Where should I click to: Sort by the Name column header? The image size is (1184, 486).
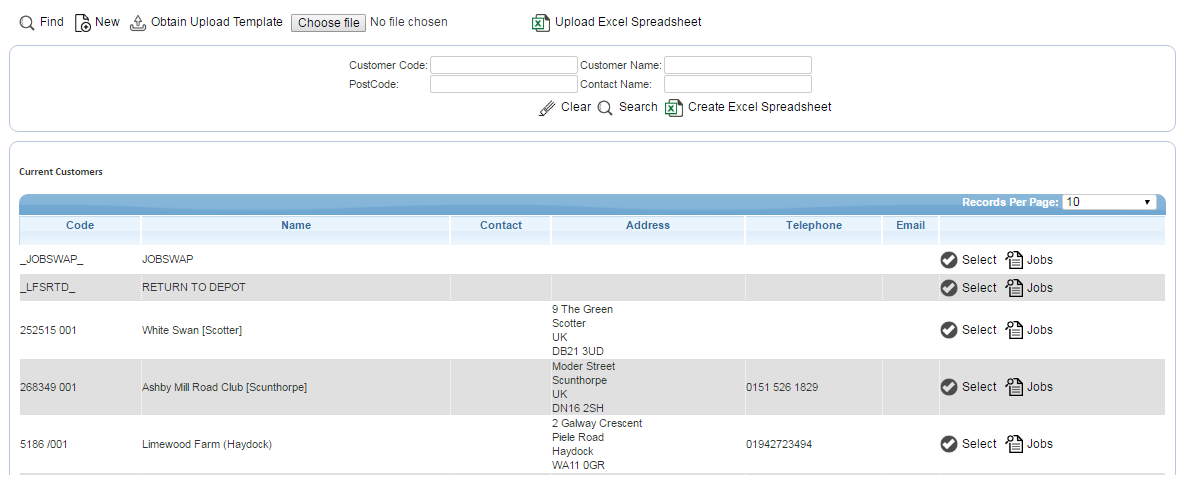296,225
